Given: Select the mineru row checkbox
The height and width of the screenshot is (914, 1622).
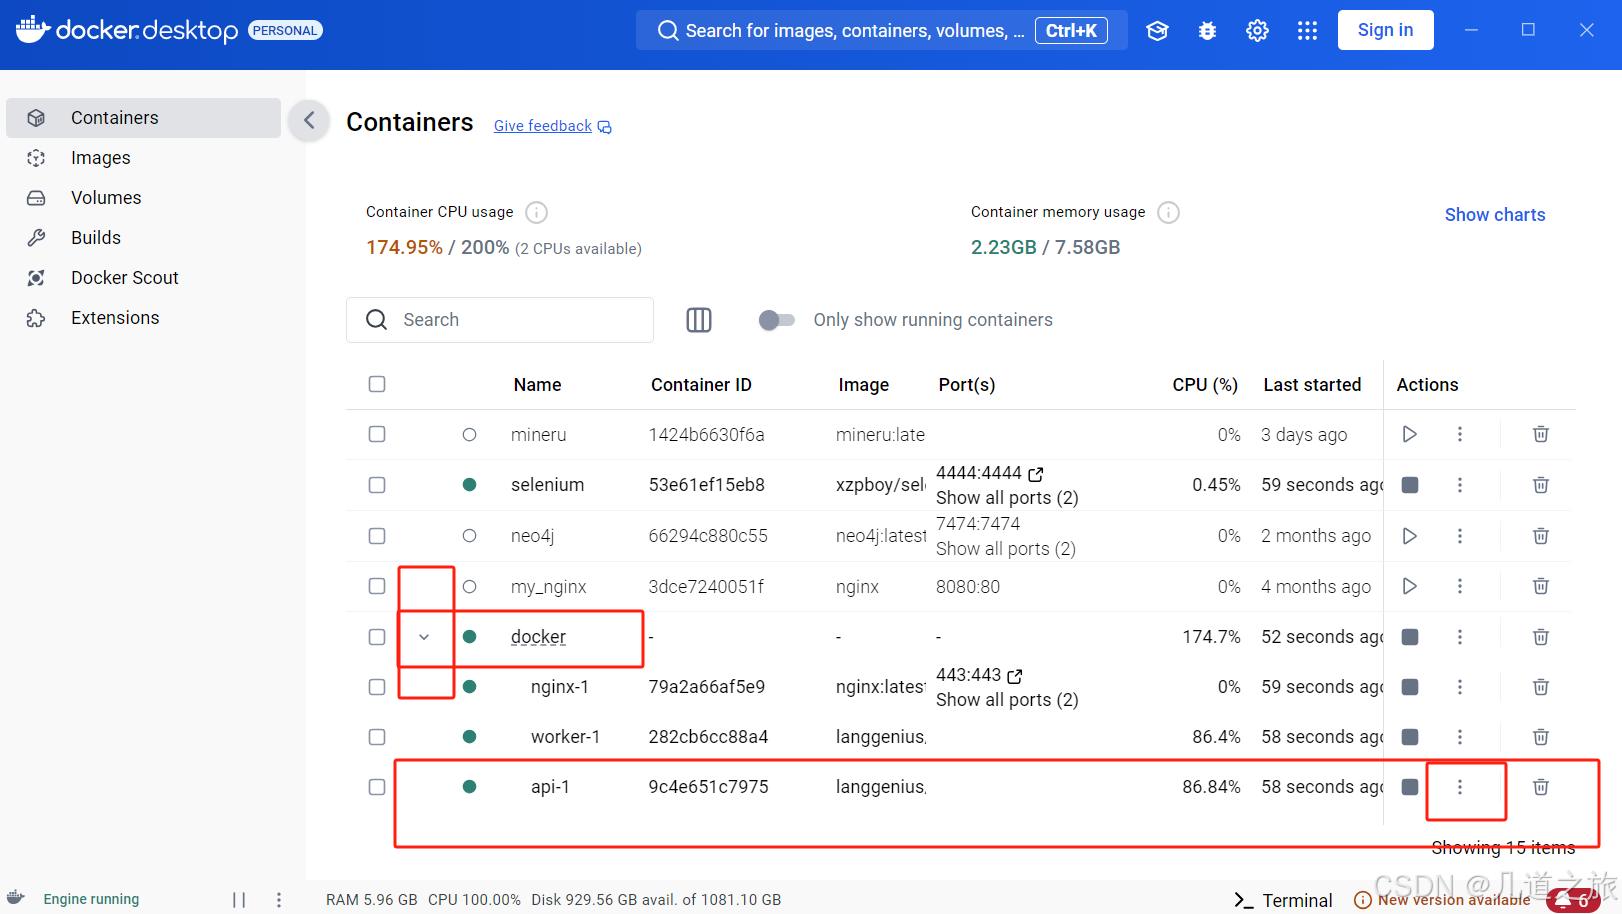Looking at the screenshot, I should pyautogui.click(x=377, y=434).
